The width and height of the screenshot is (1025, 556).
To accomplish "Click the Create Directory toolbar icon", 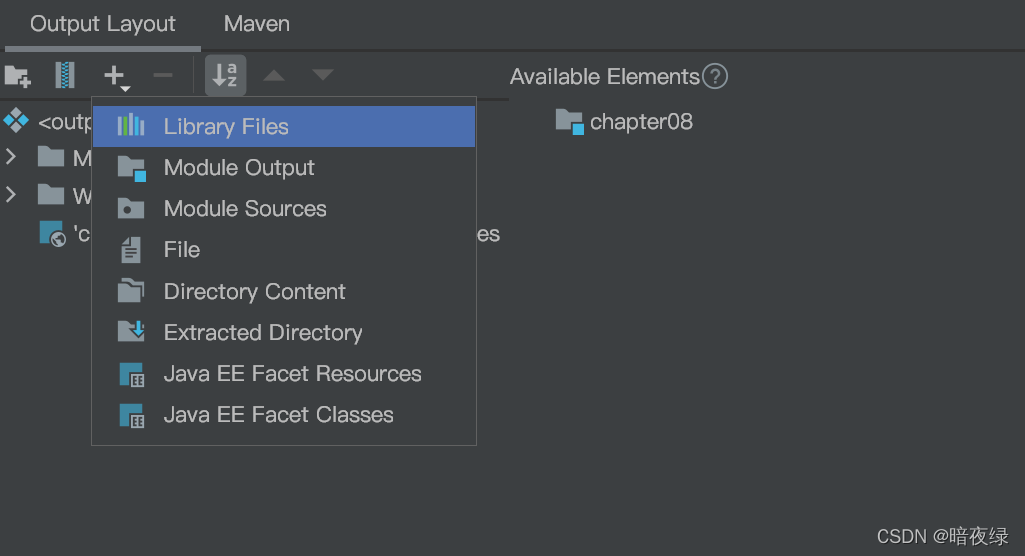I will [x=18, y=75].
